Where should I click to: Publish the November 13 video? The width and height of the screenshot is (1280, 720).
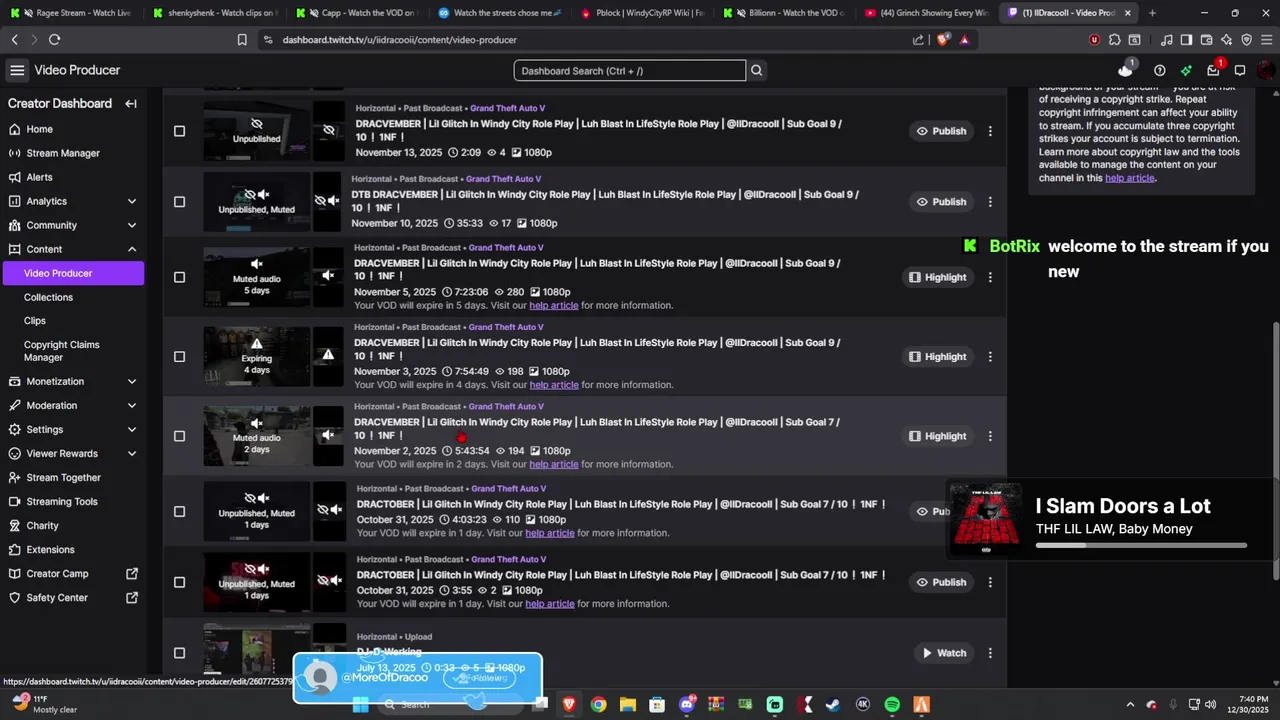point(941,131)
